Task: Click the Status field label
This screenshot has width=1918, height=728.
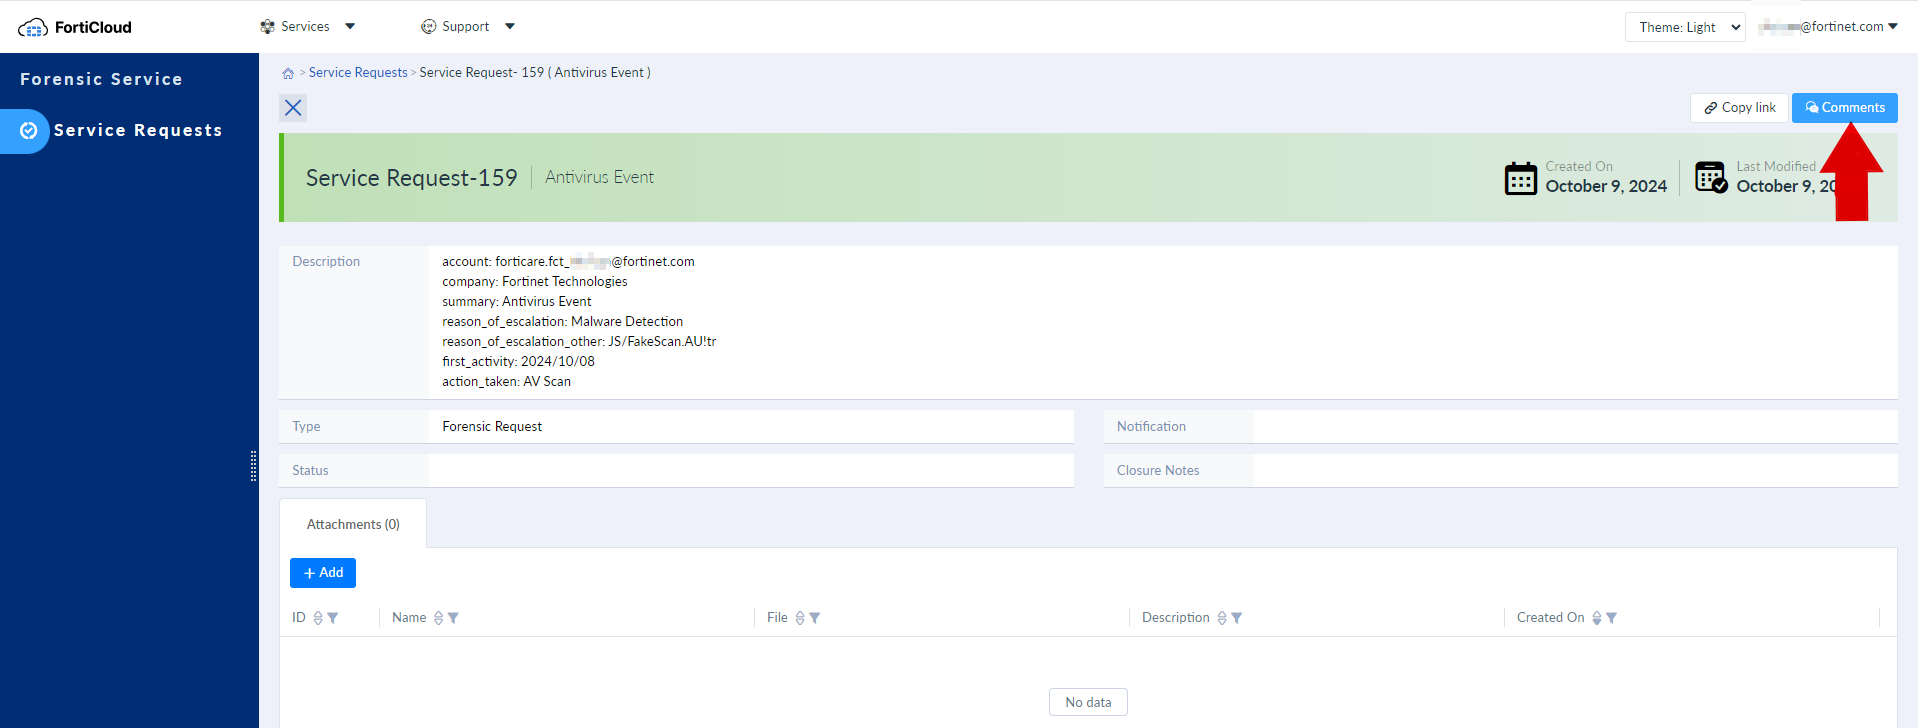Action: point(310,471)
